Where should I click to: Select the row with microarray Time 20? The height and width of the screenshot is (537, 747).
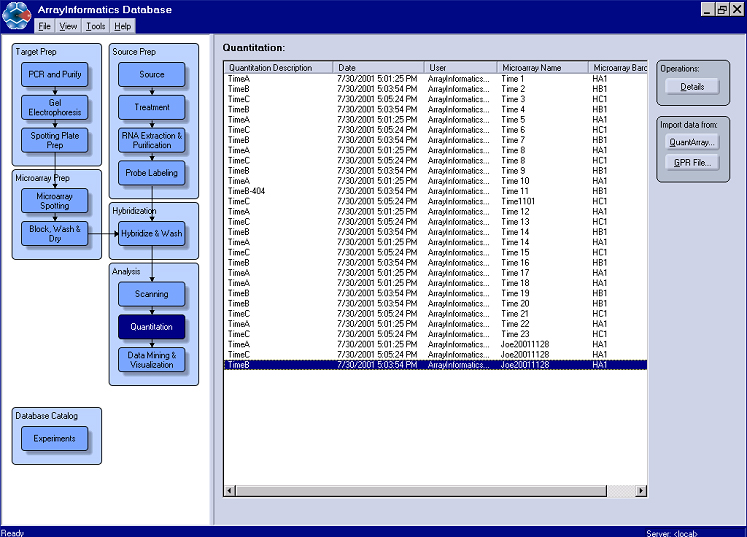pos(435,304)
